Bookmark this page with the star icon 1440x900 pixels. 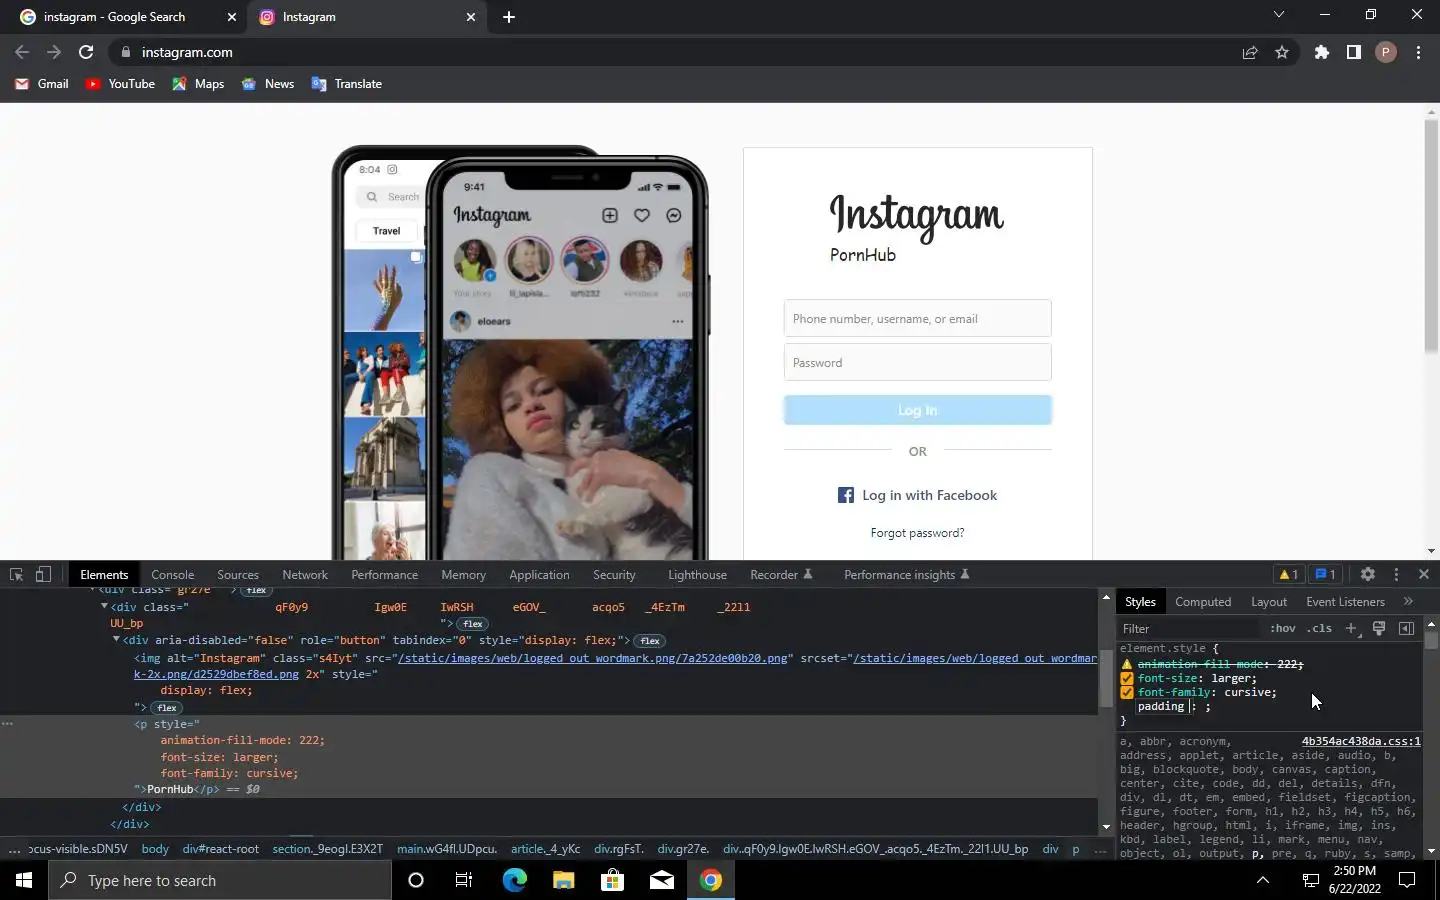[1282, 52]
